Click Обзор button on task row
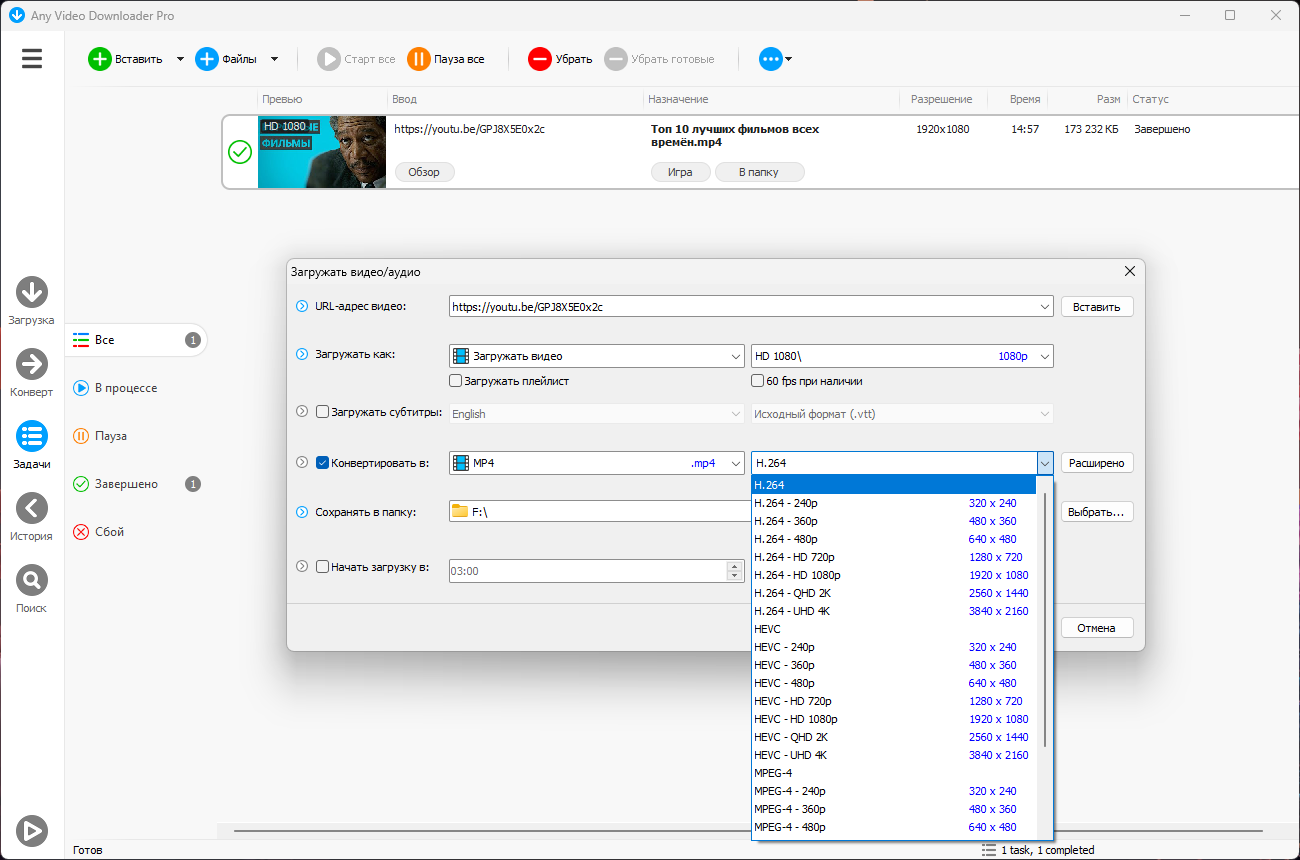Image resolution: width=1300 pixels, height=860 pixels. (424, 172)
